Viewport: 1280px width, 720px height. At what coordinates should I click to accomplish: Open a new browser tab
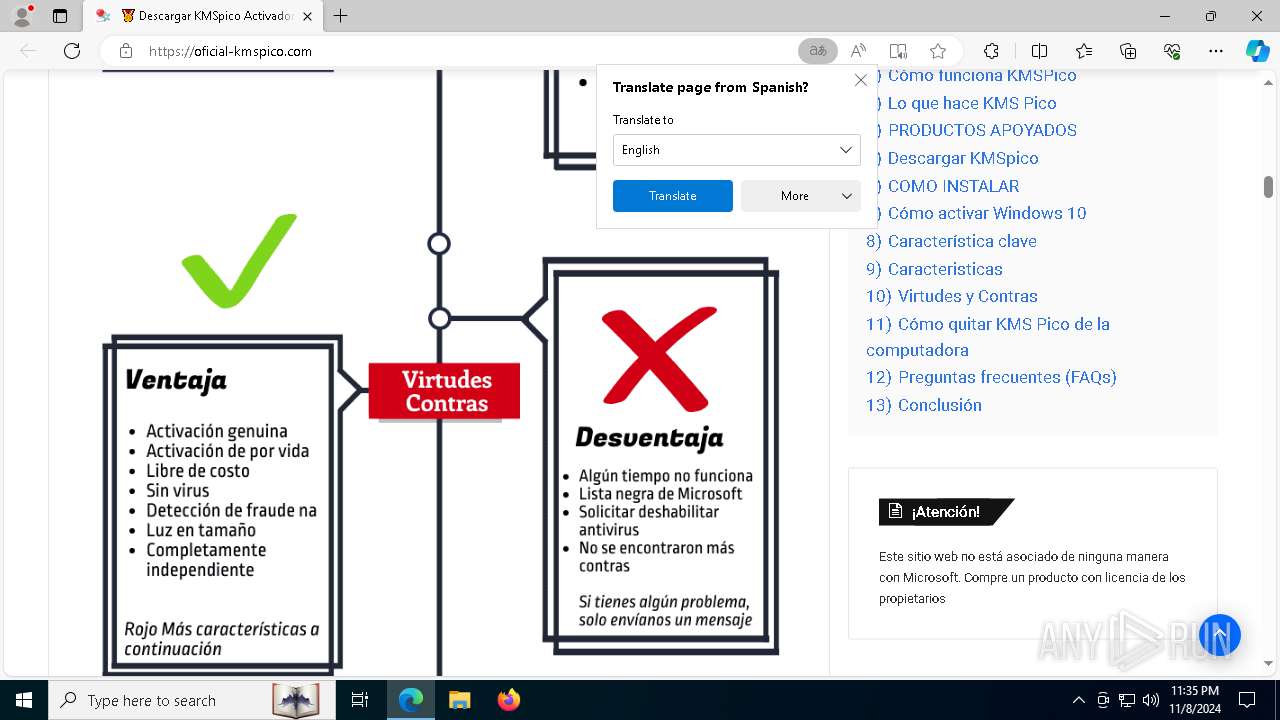341,16
